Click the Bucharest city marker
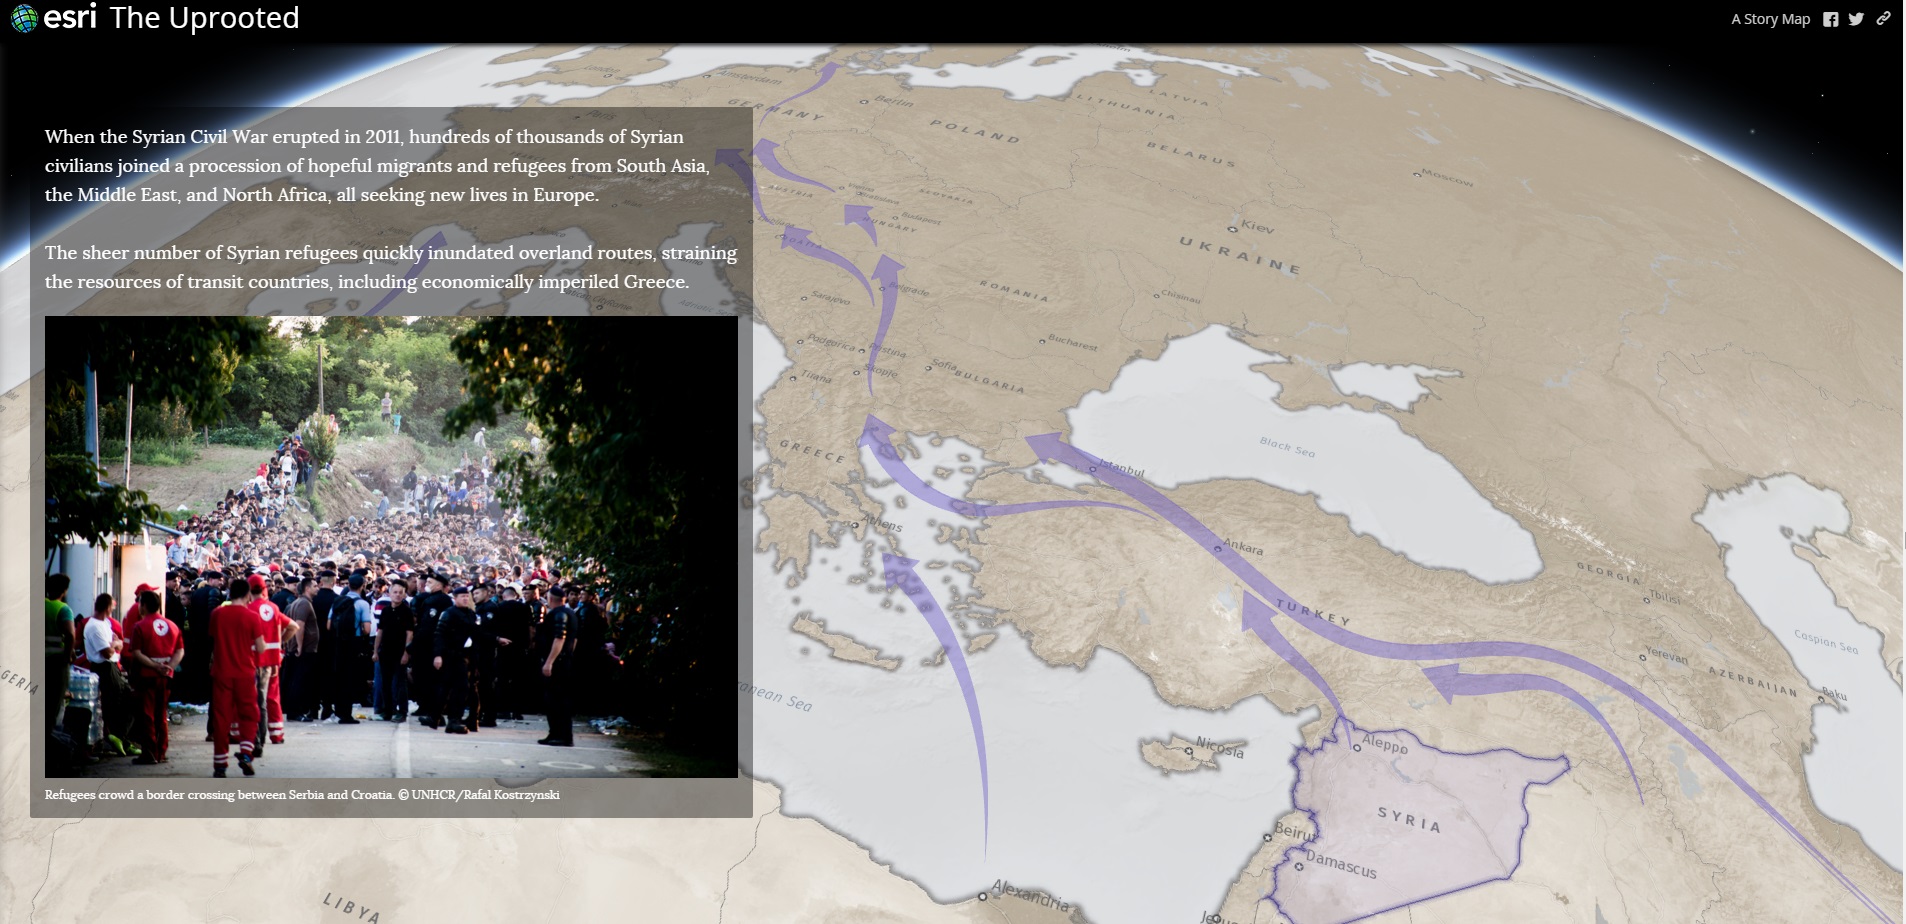This screenshot has width=1906, height=924. 1041,341
